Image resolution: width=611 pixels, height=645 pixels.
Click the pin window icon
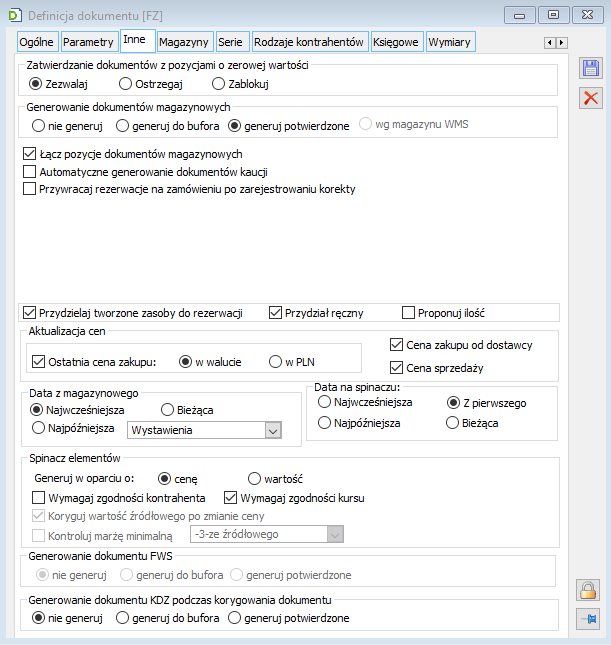pos(588,619)
